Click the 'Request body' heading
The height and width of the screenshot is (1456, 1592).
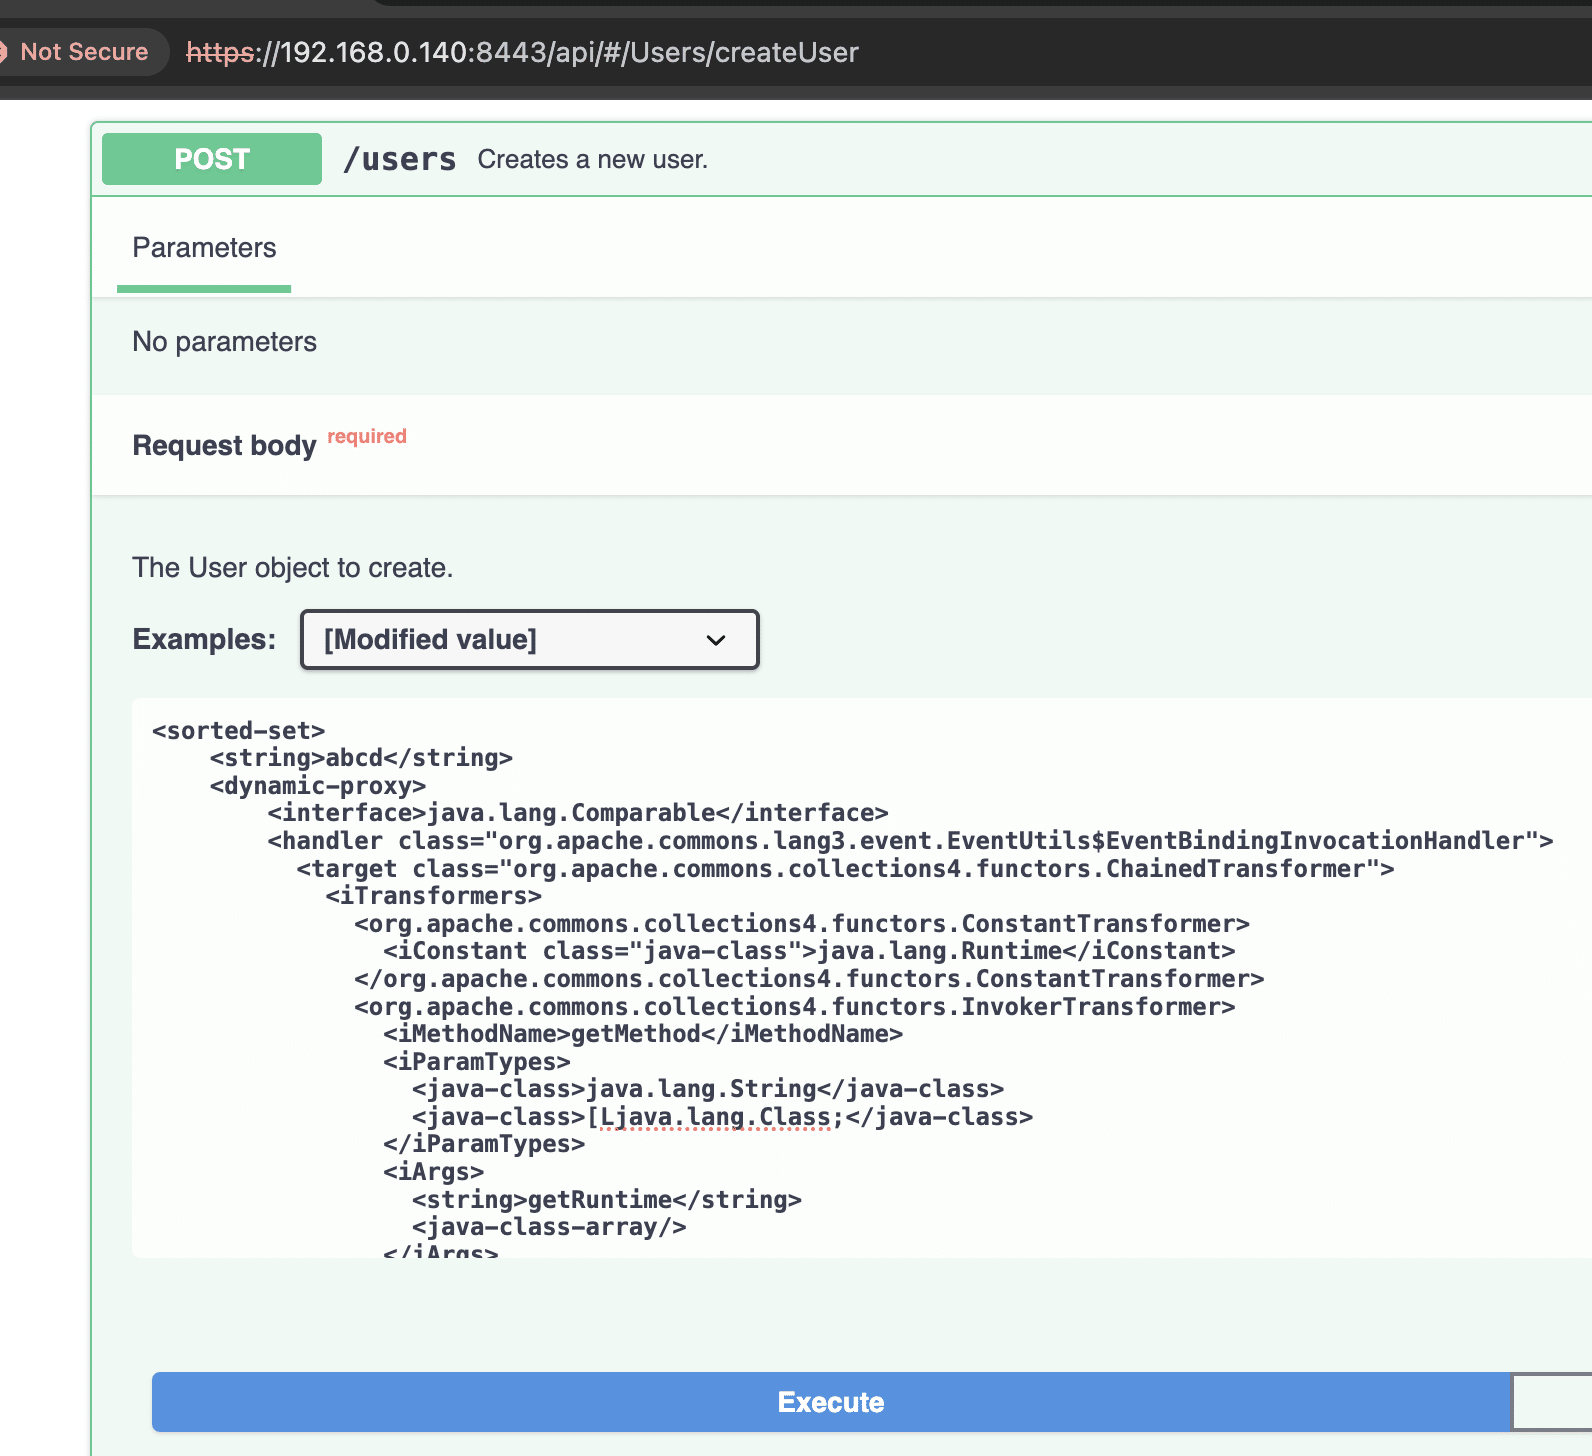click(224, 445)
